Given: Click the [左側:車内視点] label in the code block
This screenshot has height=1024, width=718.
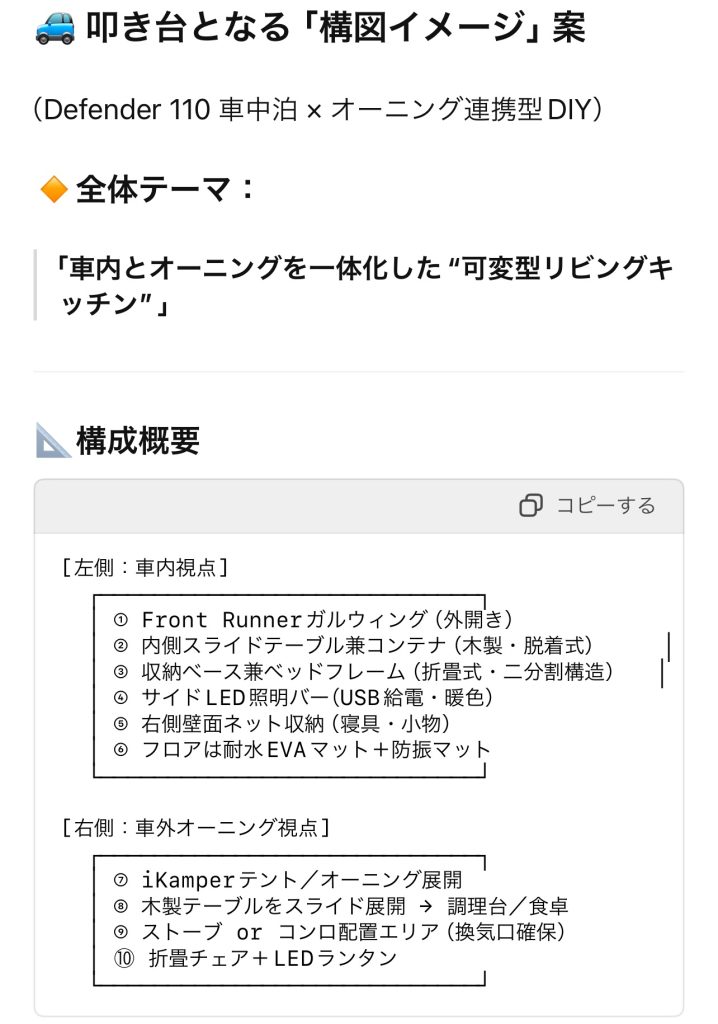Looking at the screenshot, I should point(145,568).
